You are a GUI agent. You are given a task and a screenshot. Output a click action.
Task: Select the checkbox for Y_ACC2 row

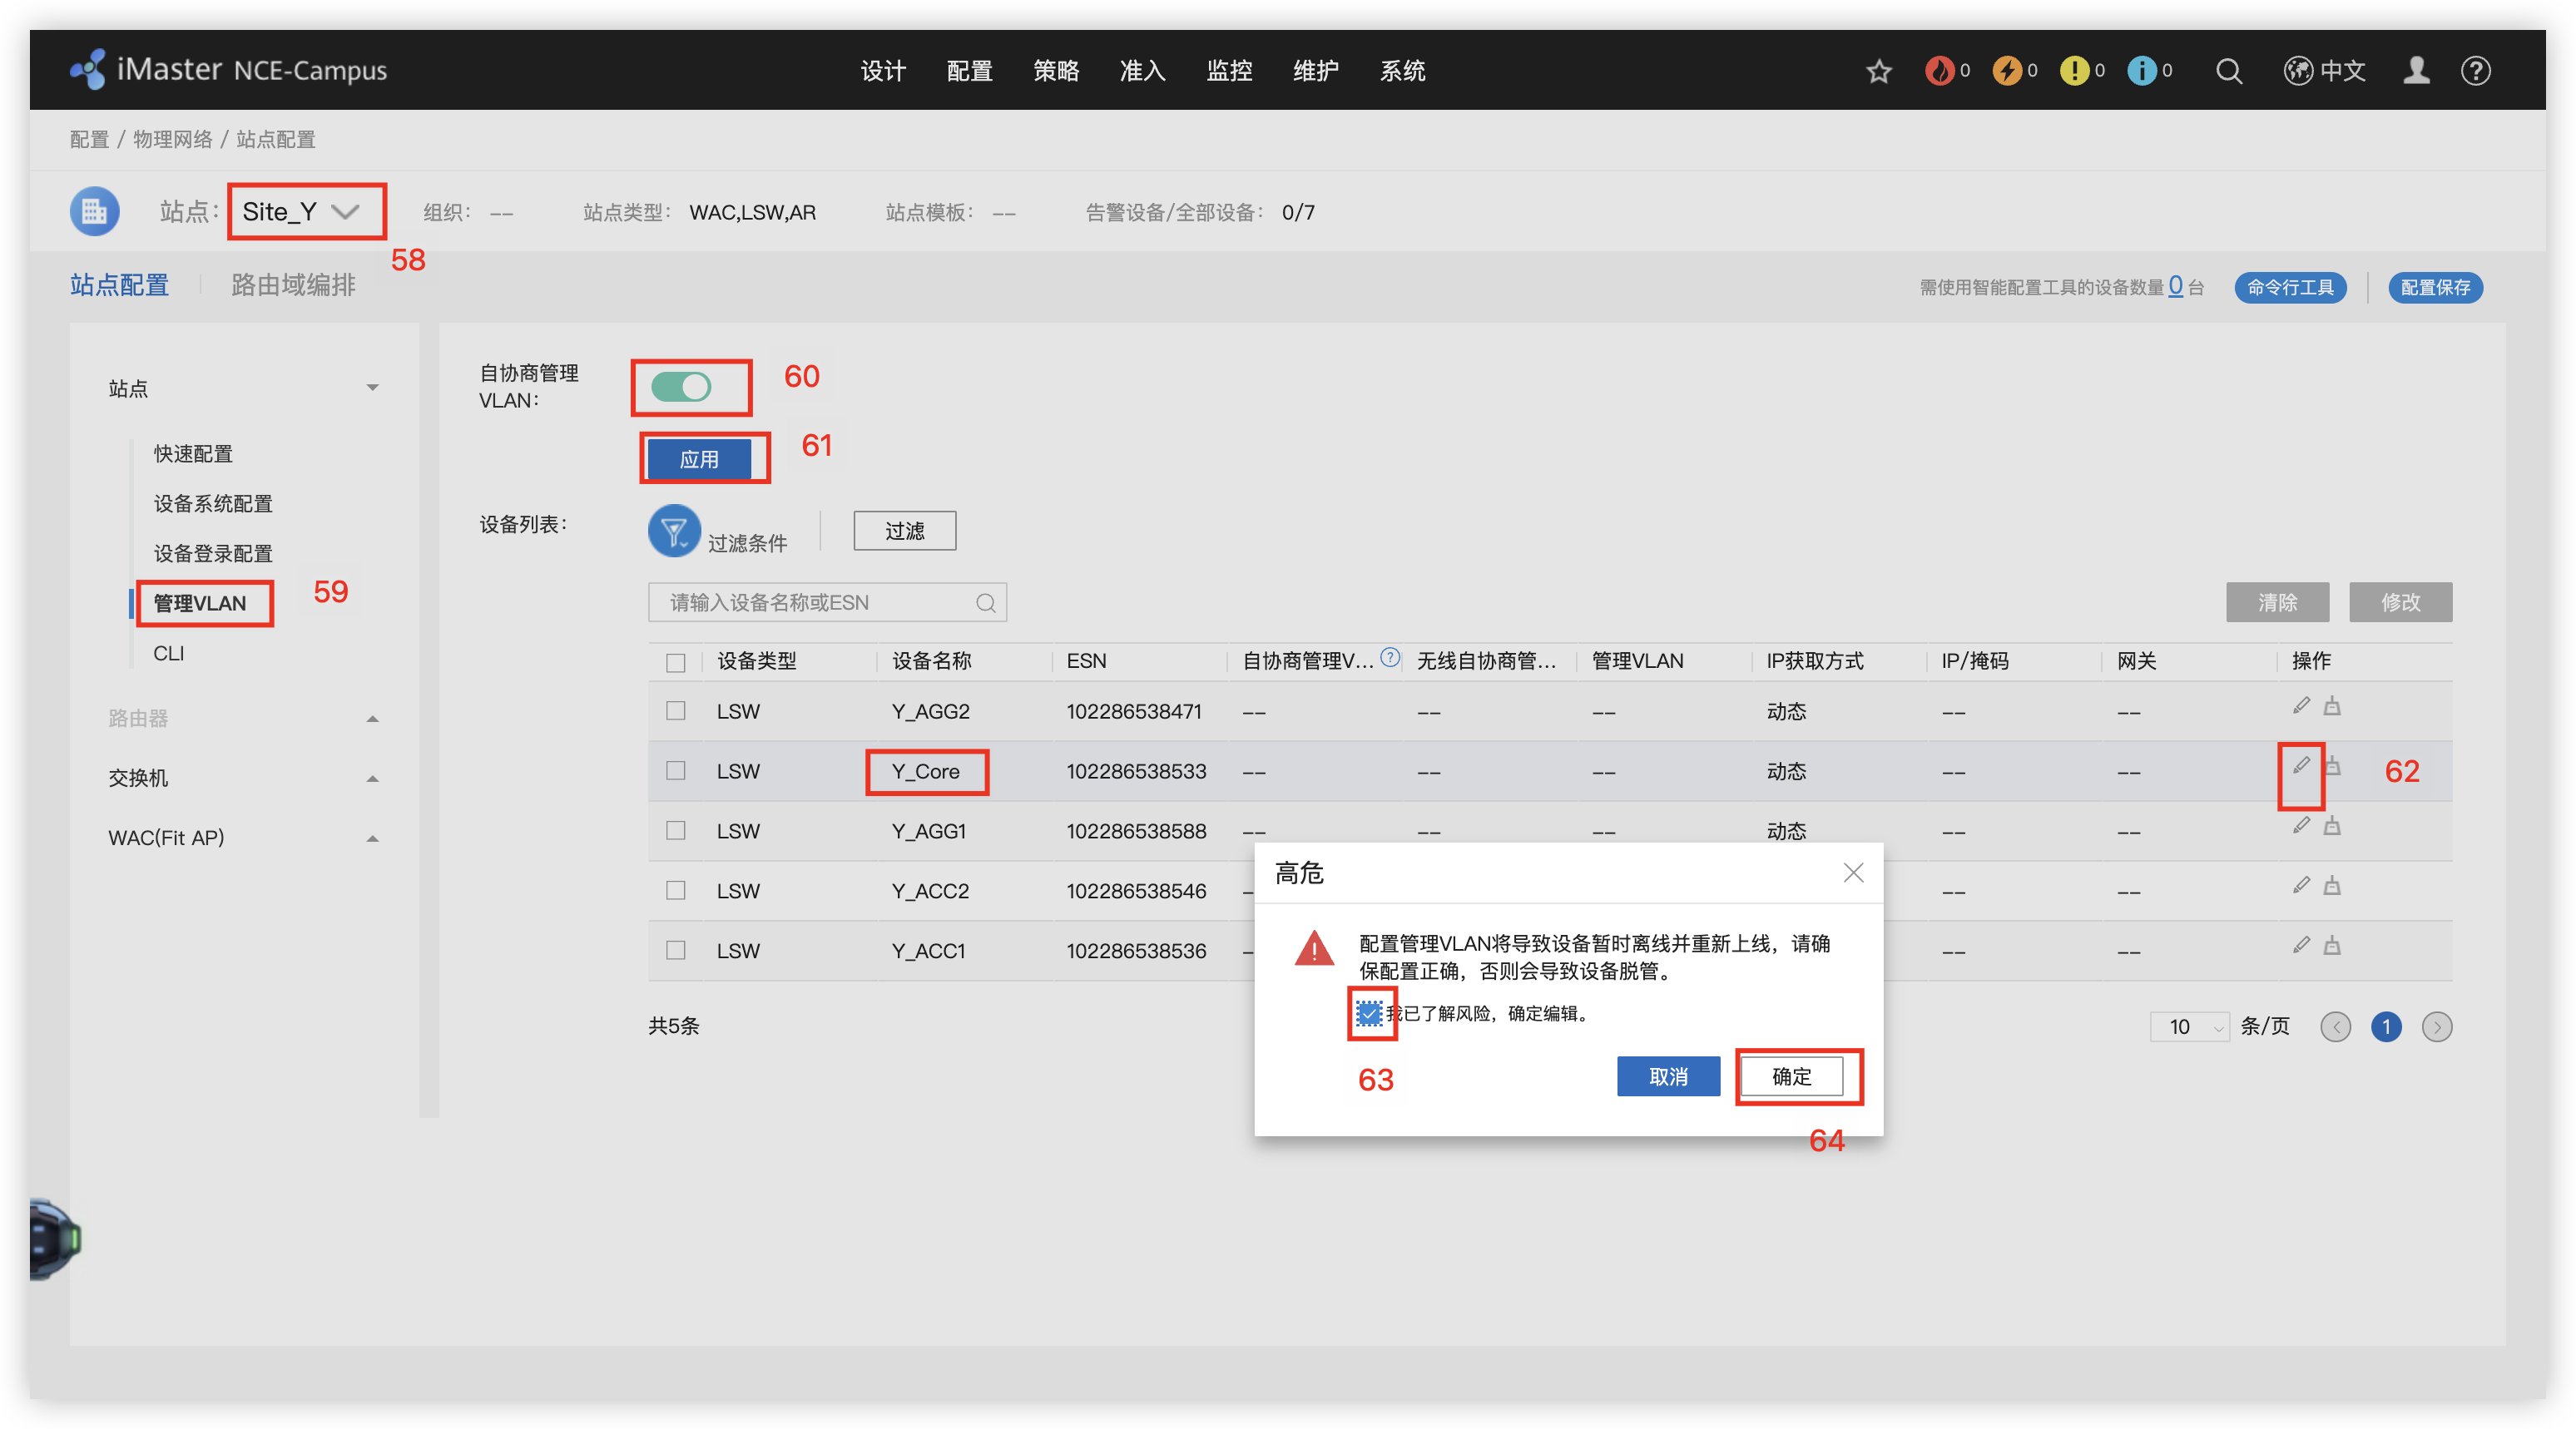(x=676, y=890)
